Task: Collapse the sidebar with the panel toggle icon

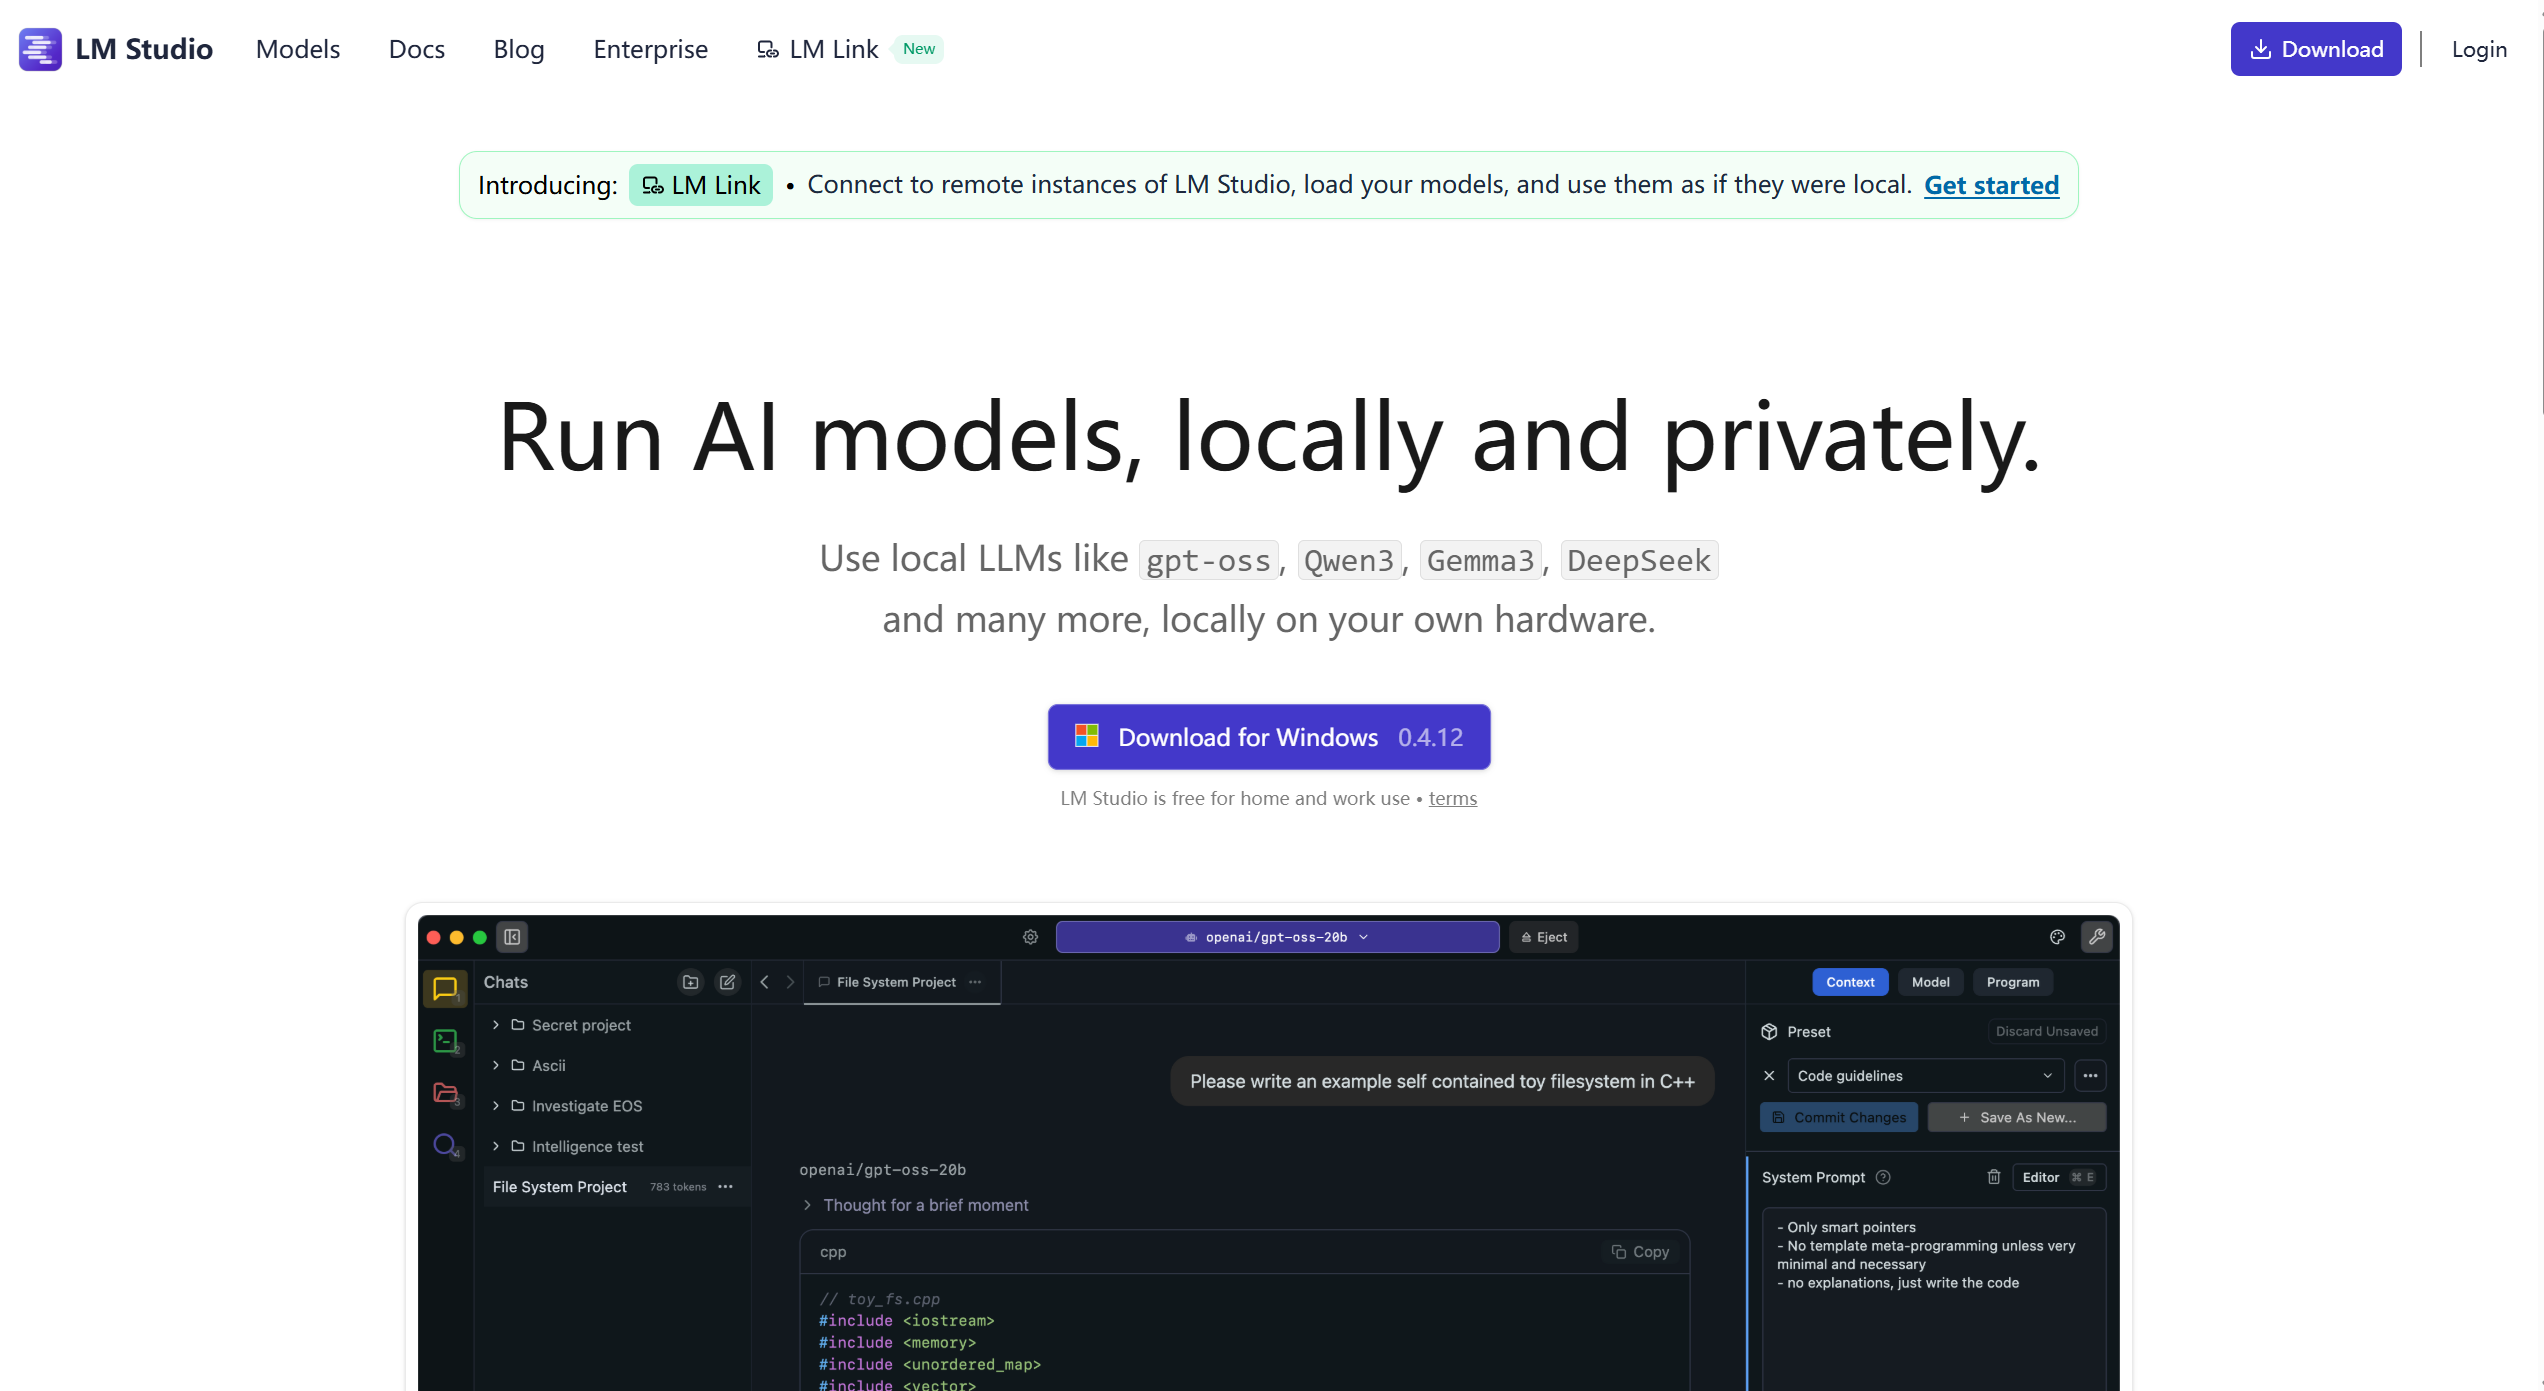Action: (512, 938)
